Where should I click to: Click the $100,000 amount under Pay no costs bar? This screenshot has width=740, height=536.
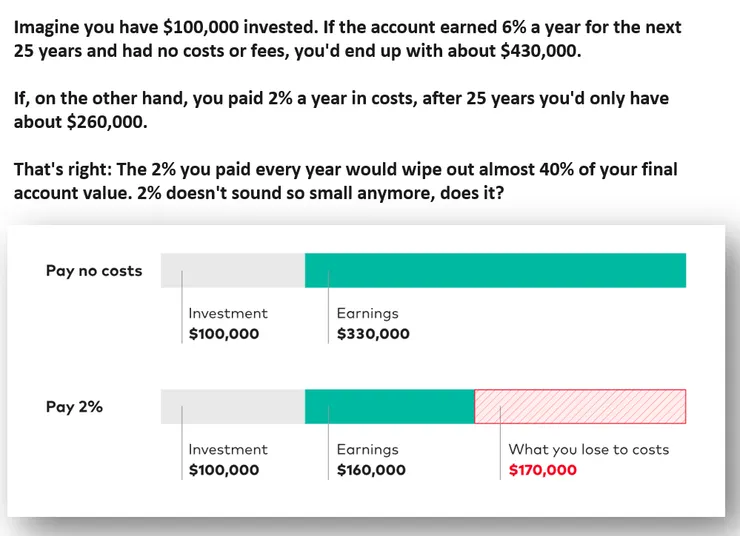[x=224, y=334]
